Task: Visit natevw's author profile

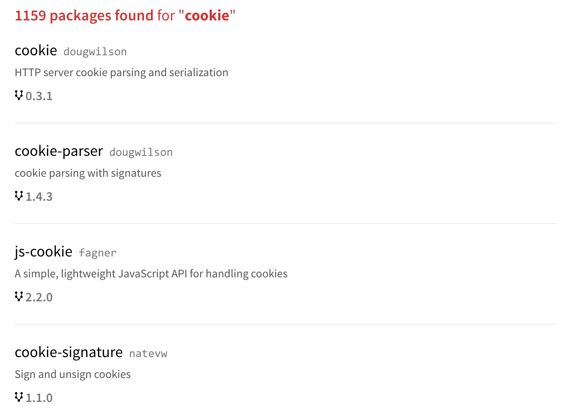Action: (148, 354)
